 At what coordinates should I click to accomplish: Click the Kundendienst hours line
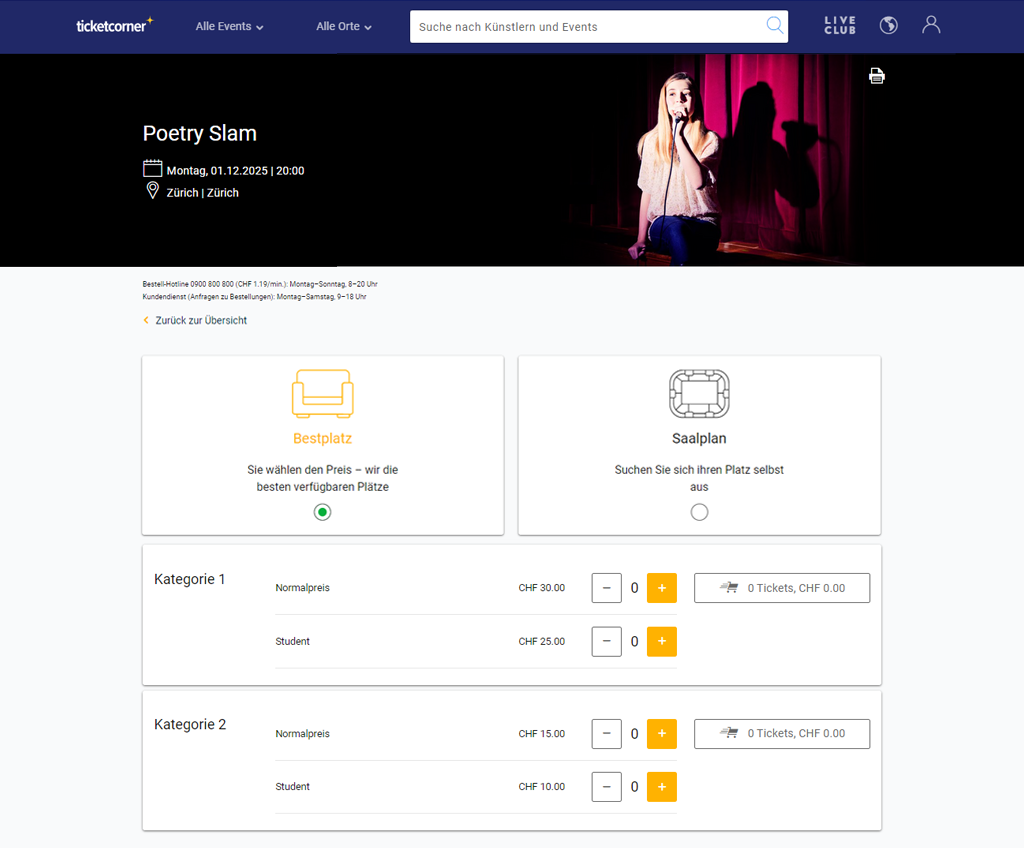(x=255, y=297)
